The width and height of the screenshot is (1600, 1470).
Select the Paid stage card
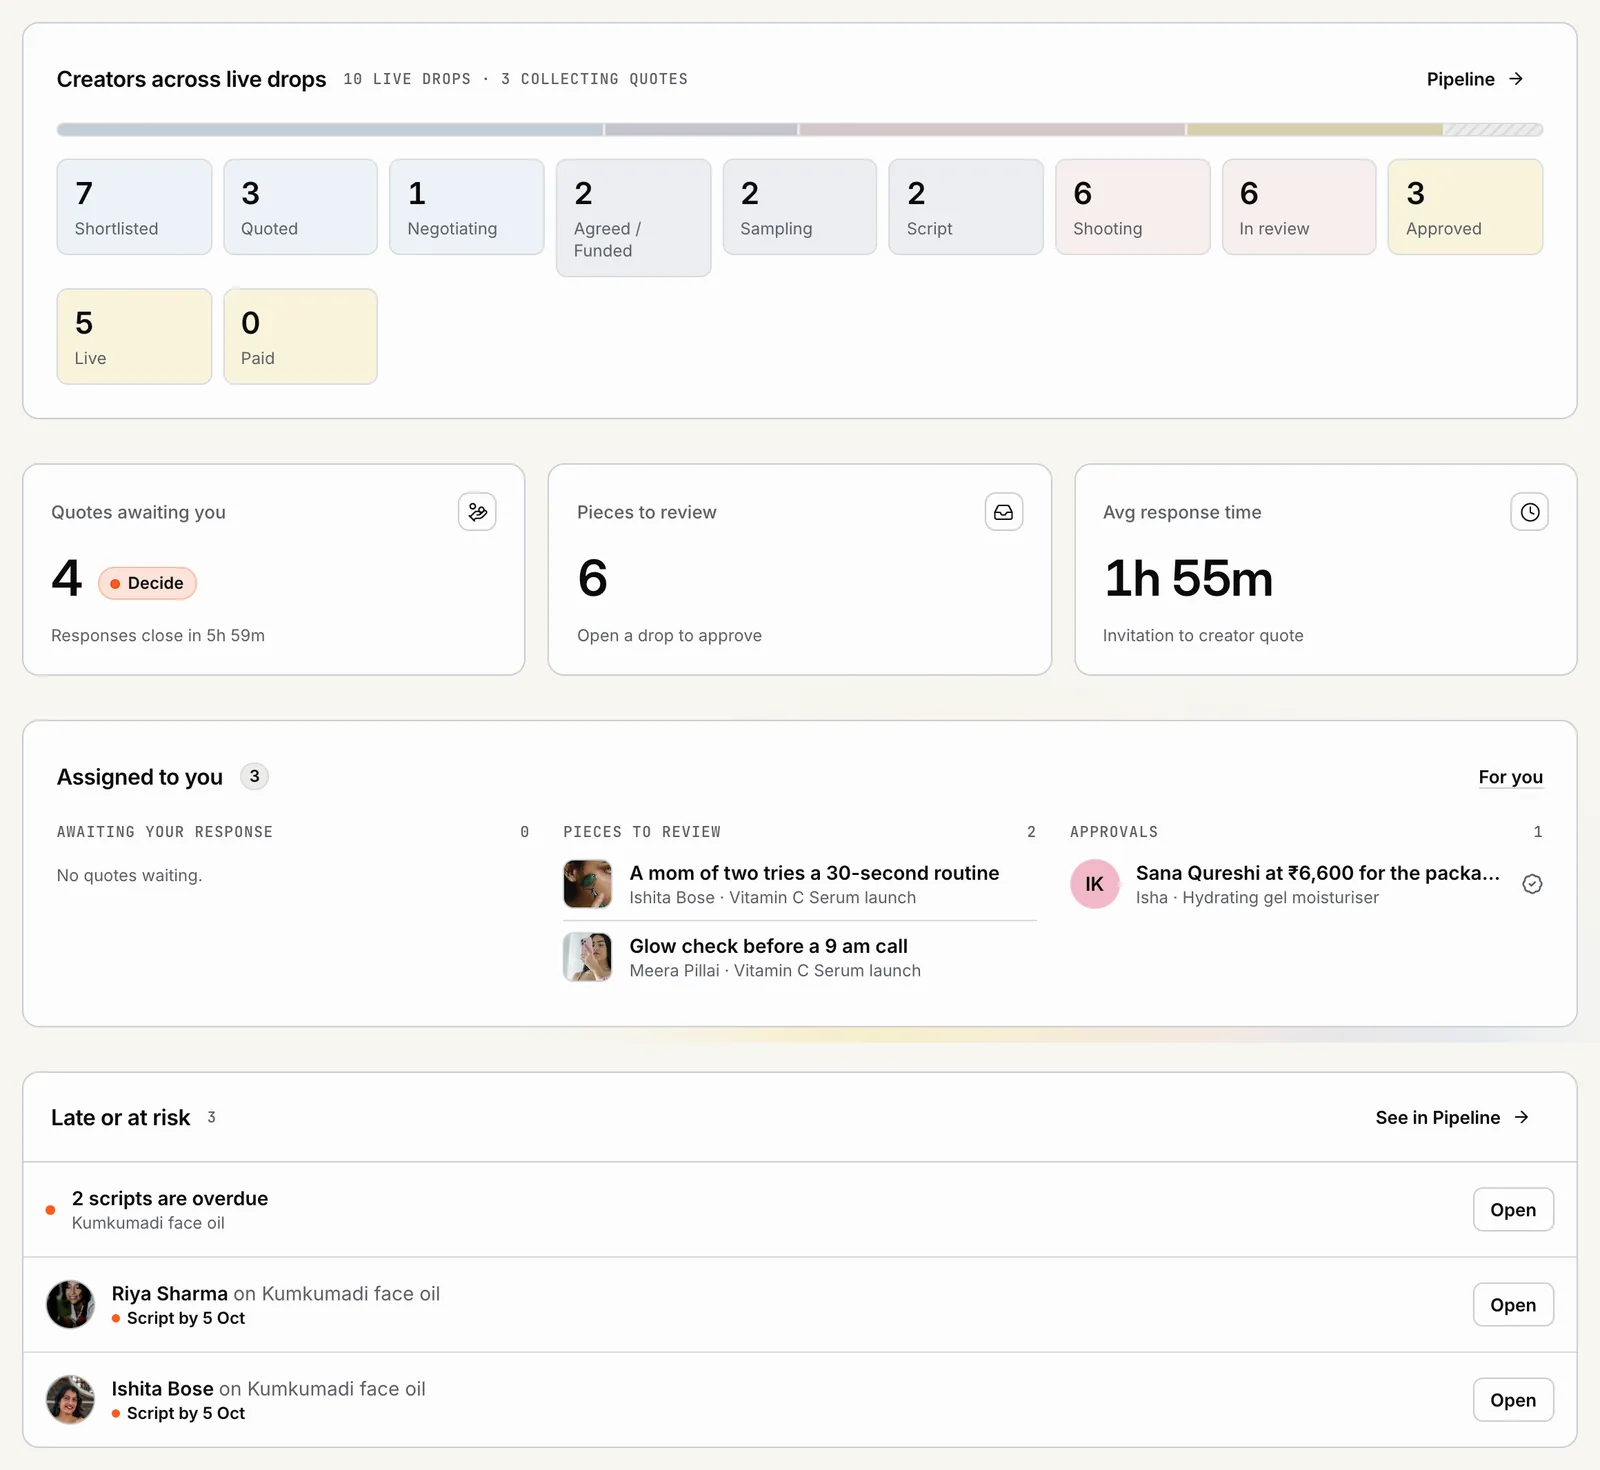[301, 337]
